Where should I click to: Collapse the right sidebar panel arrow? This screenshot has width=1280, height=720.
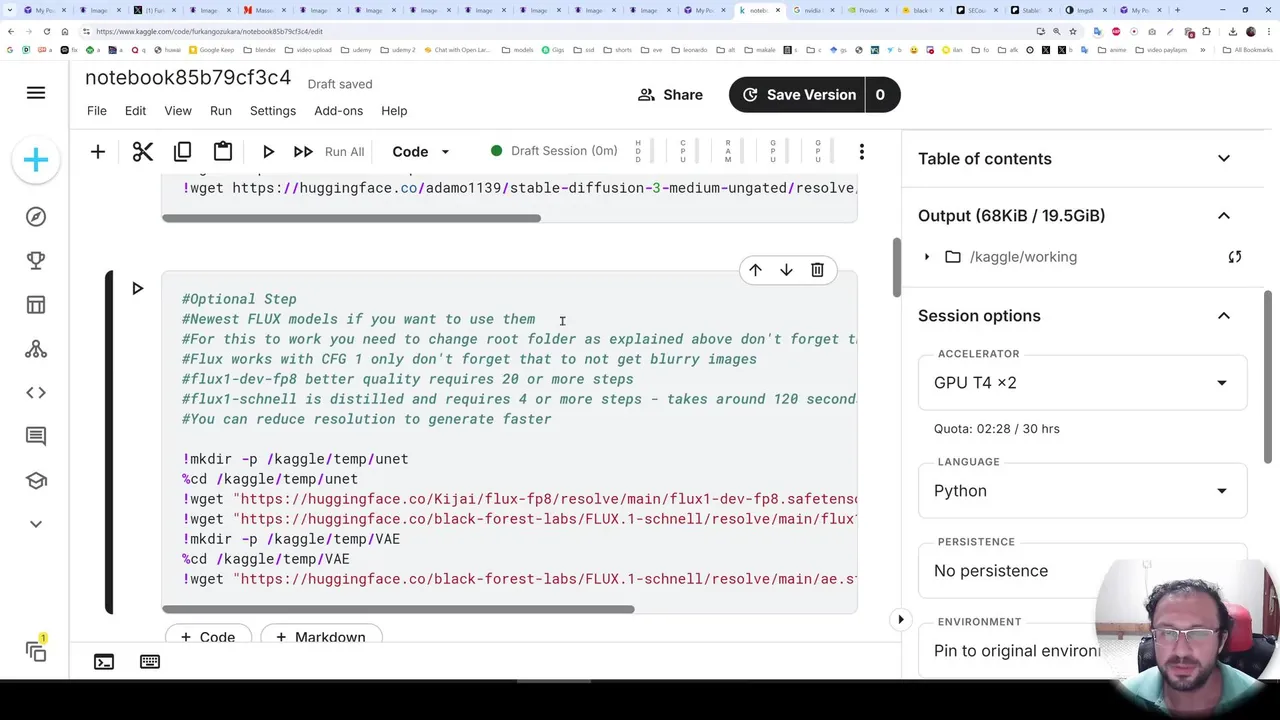[900, 620]
